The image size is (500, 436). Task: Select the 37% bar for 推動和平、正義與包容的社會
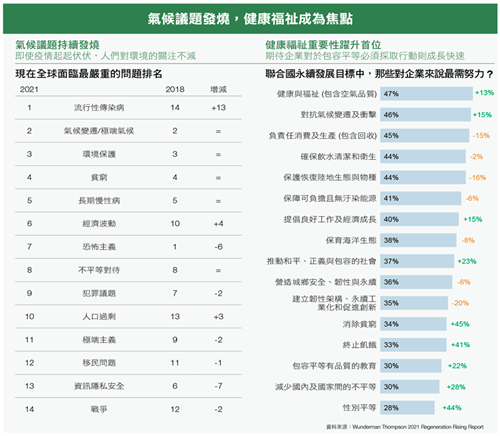417,261
